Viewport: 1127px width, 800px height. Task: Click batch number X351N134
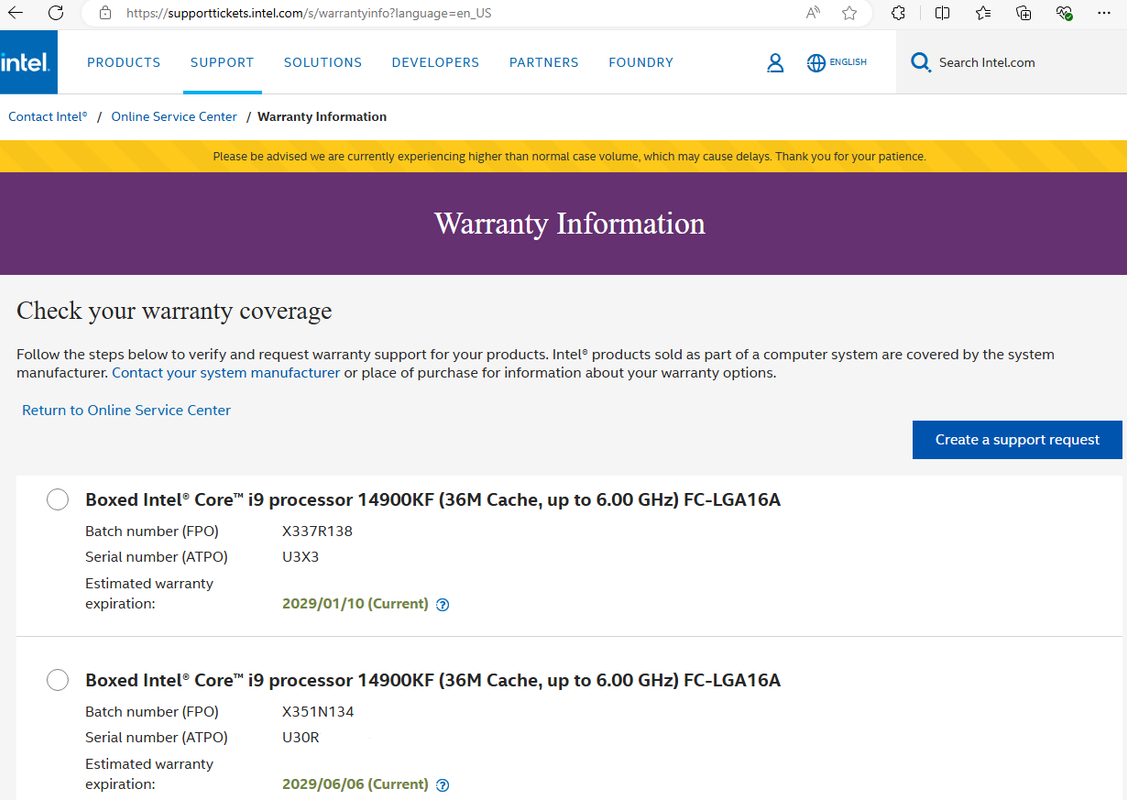pos(318,712)
